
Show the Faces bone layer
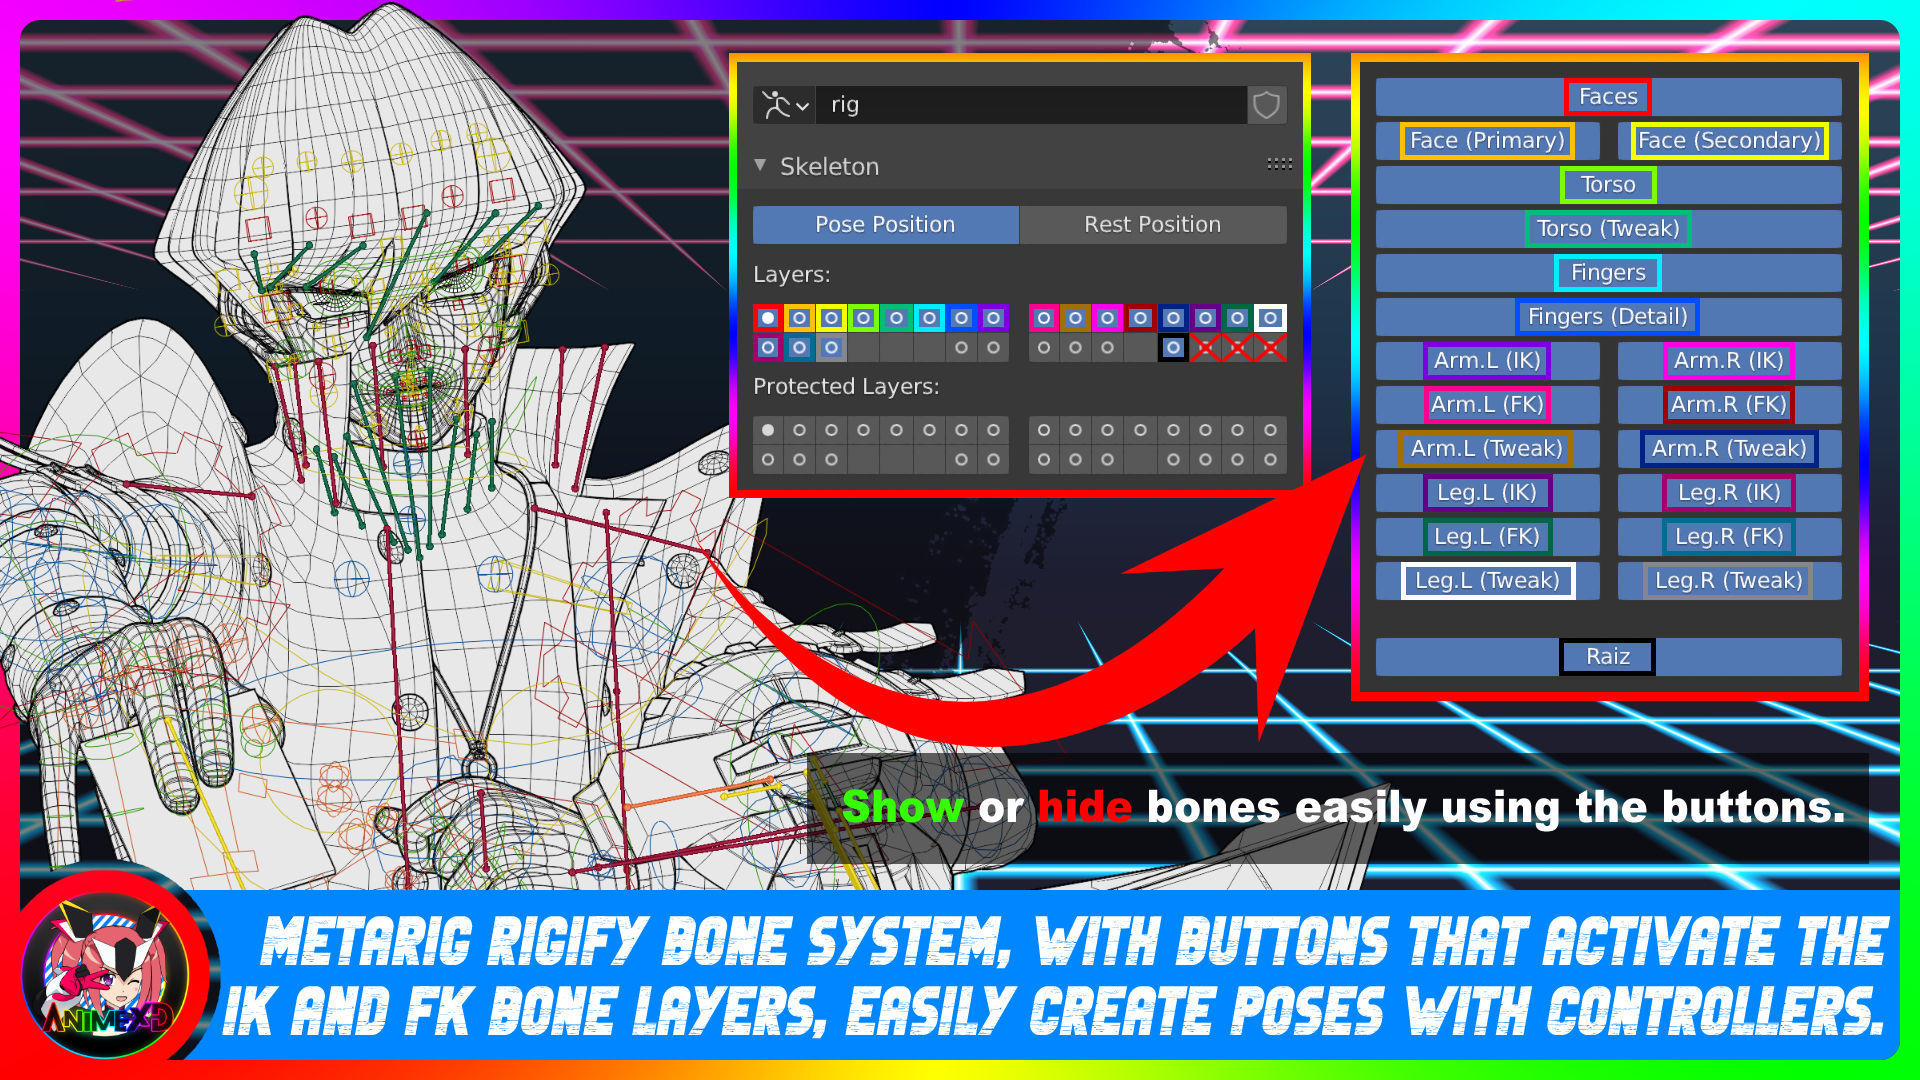(1607, 97)
